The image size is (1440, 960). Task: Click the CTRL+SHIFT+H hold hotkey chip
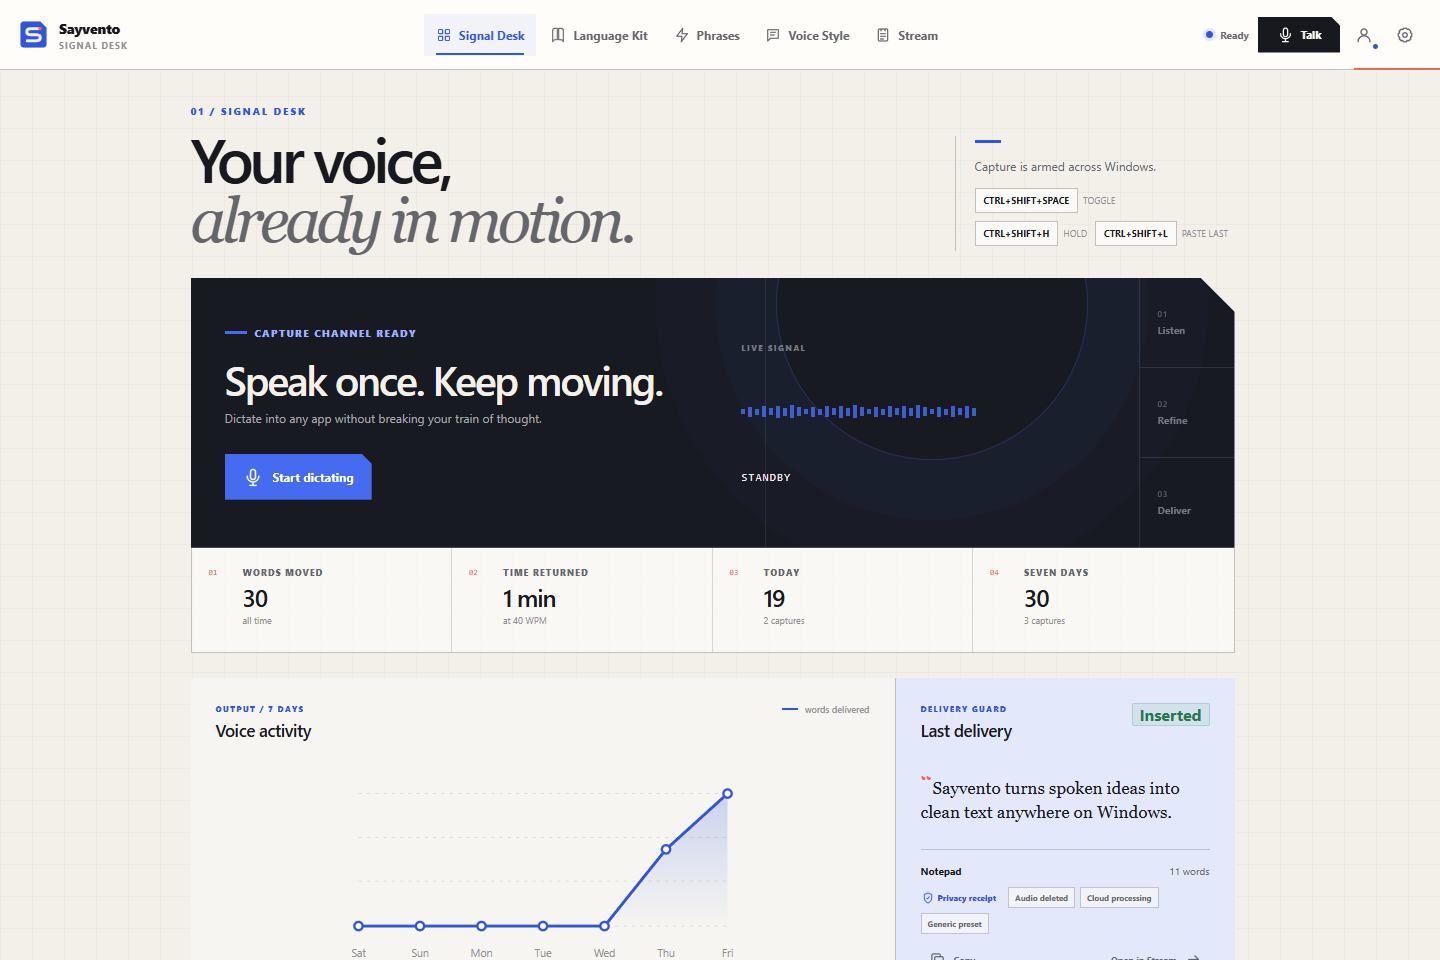(x=1016, y=233)
